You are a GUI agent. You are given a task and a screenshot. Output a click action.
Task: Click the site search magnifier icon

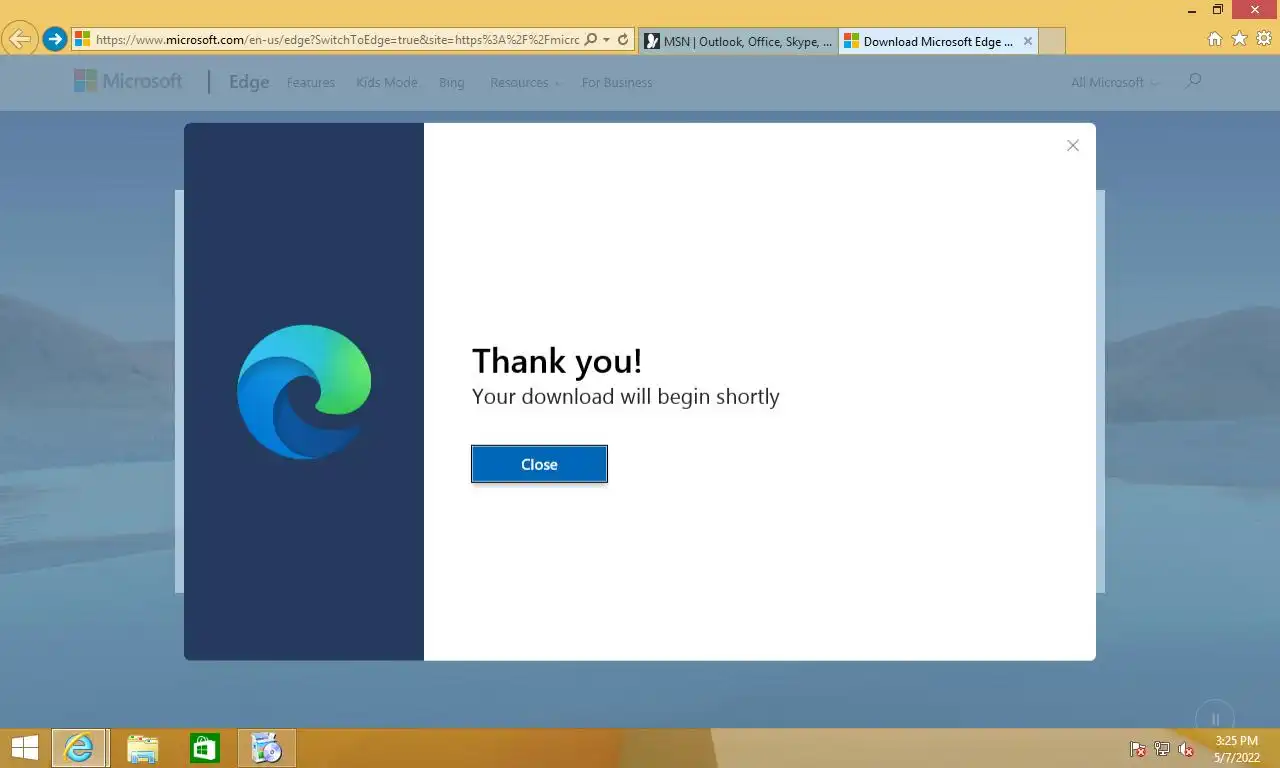coord(1192,81)
